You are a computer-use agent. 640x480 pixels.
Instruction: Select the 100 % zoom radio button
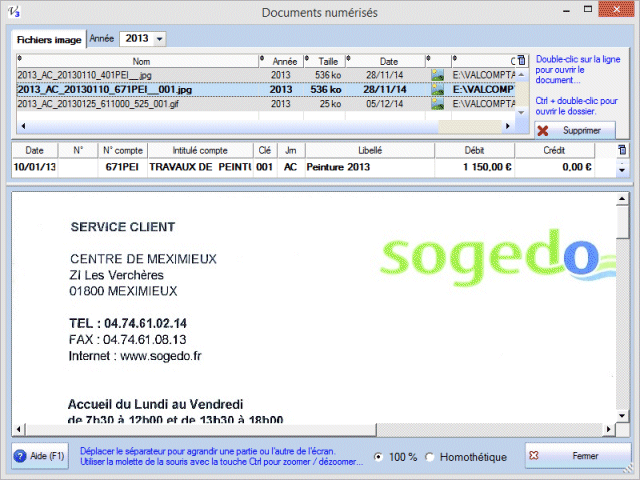(x=378, y=457)
